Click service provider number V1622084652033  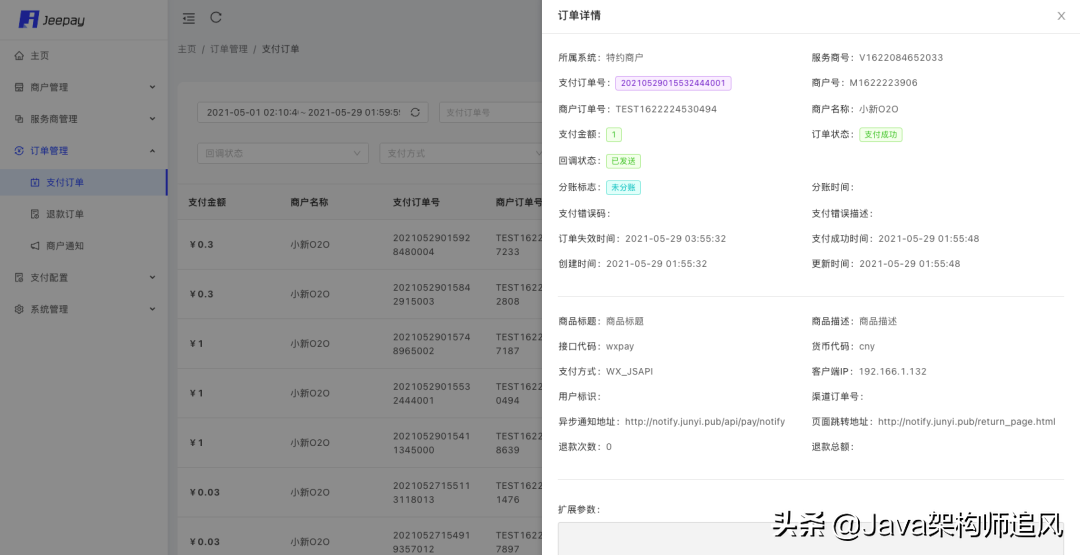click(x=901, y=57)
